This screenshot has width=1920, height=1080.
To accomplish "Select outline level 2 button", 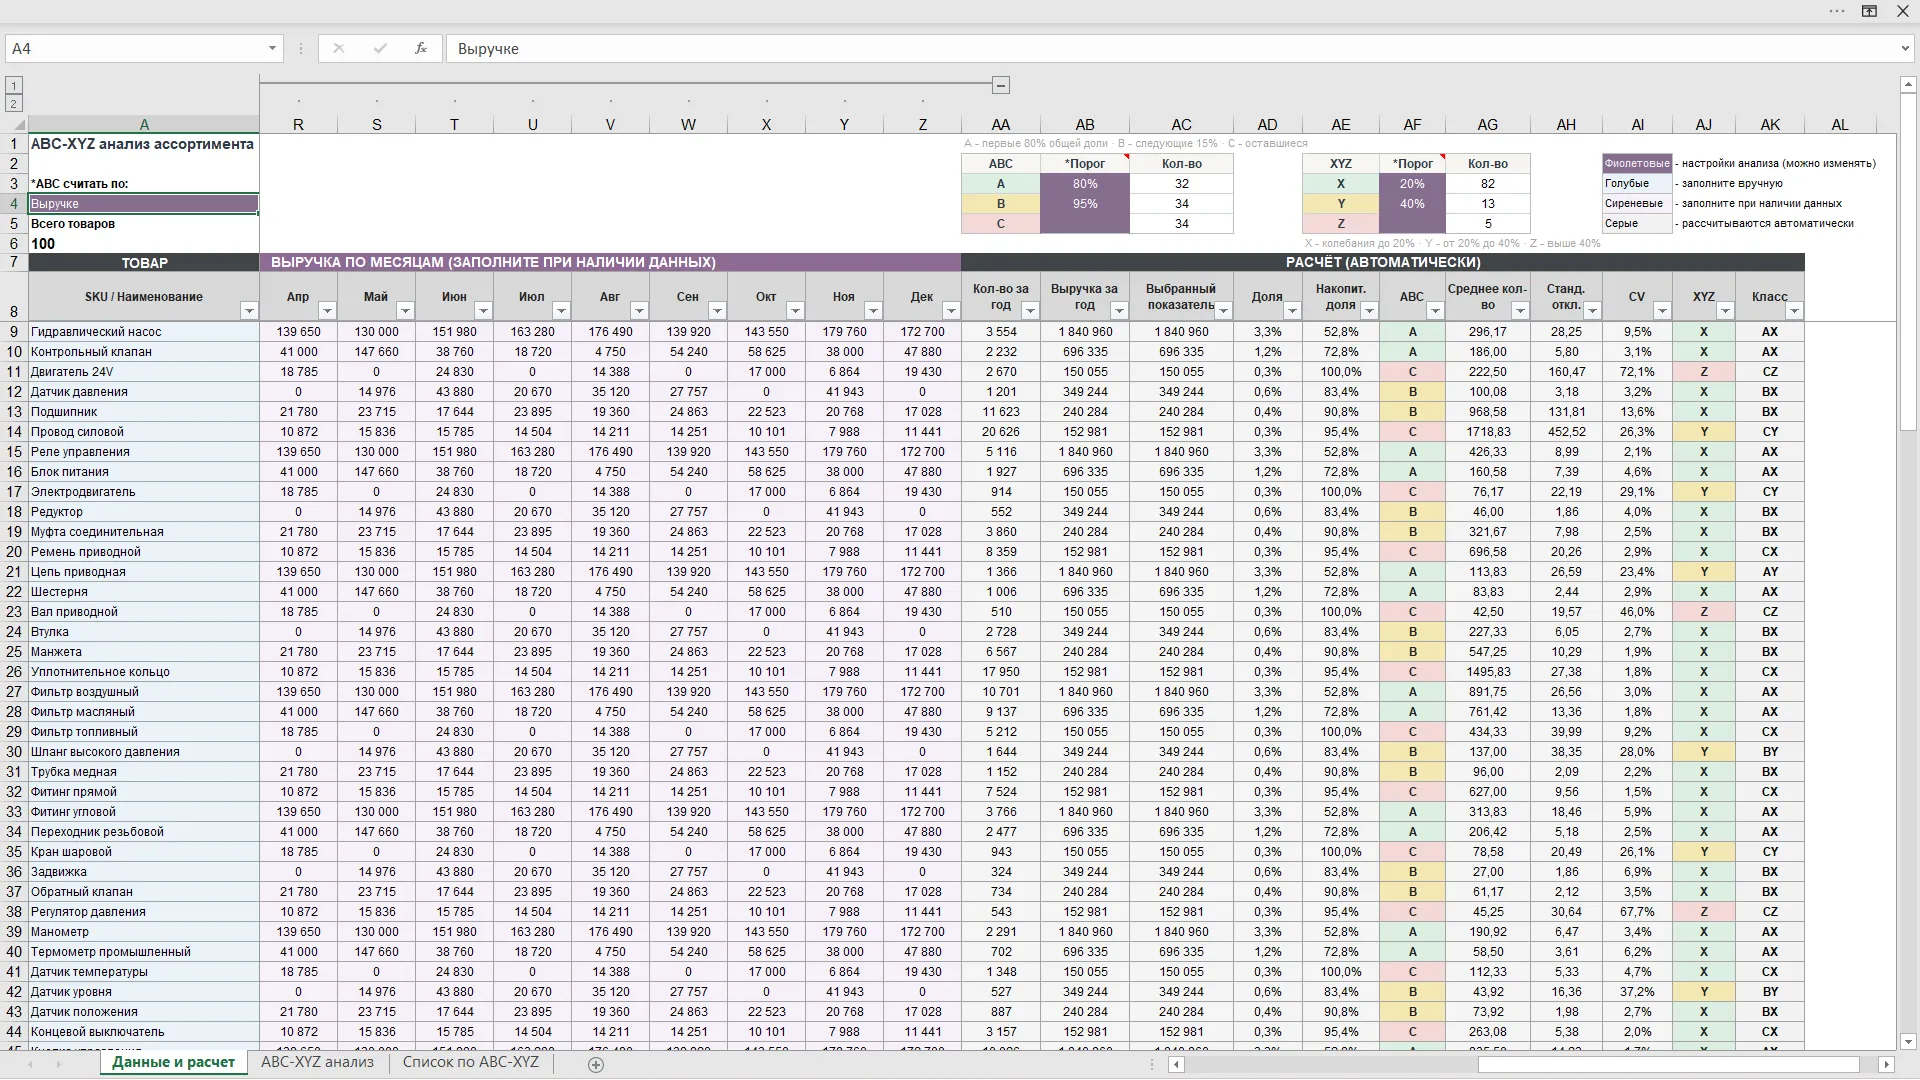I will [x=14, y=103].
